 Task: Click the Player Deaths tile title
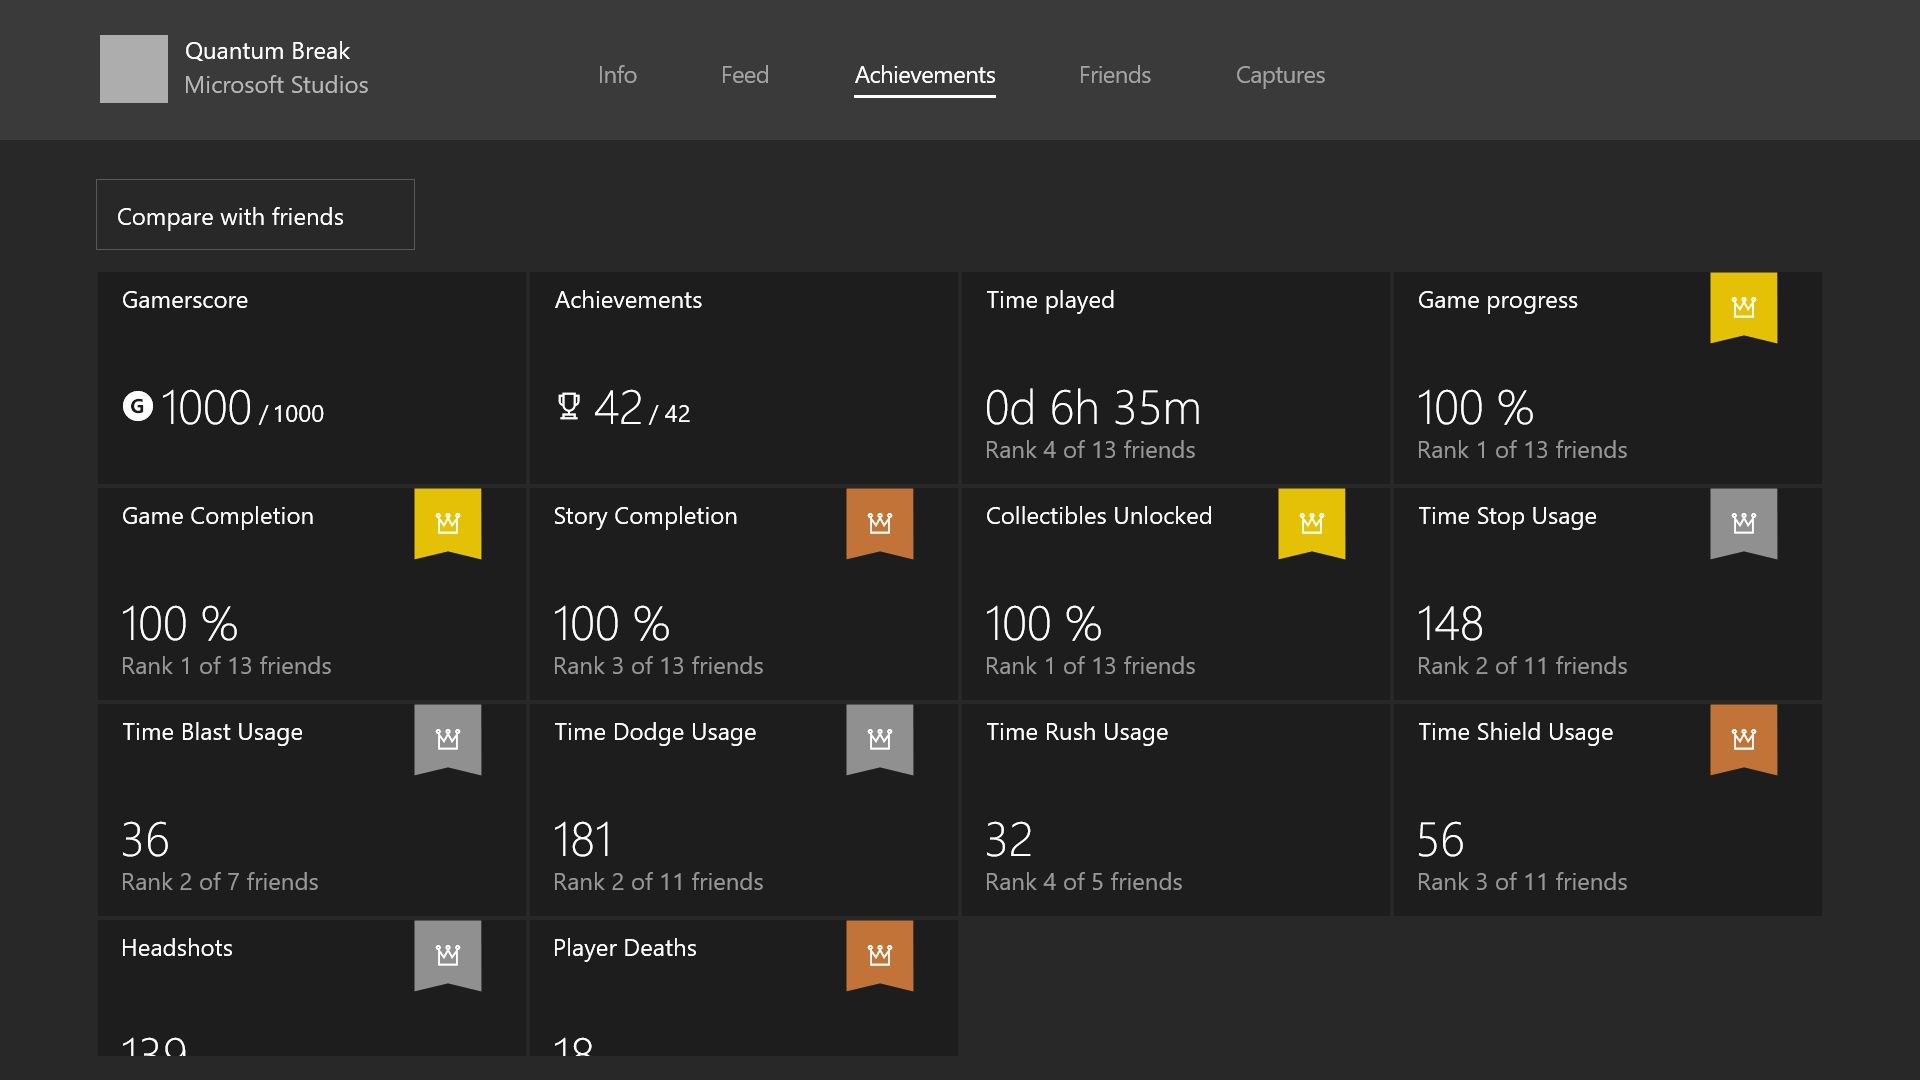pyautogui.click(x=625, y=948)
